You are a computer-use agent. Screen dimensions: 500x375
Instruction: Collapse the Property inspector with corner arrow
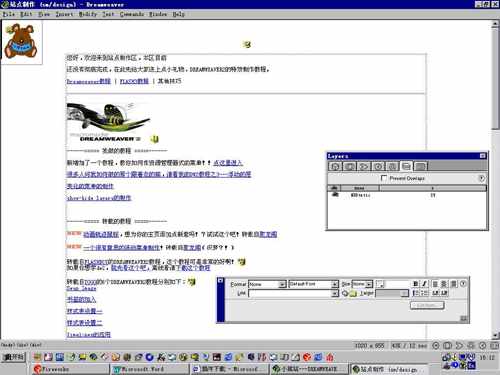tap(464, 319)
